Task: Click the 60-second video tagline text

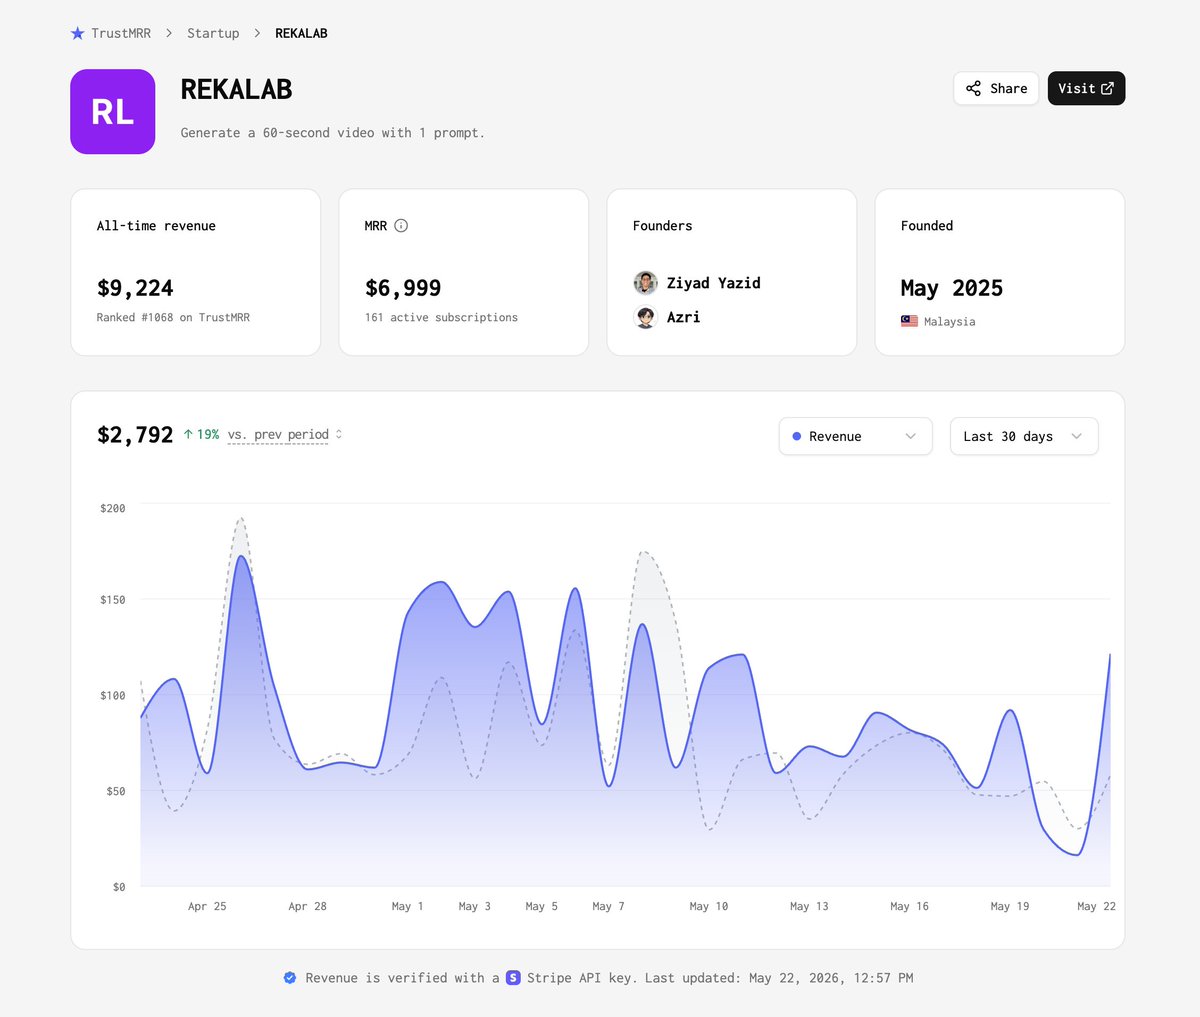Action: 332,132
